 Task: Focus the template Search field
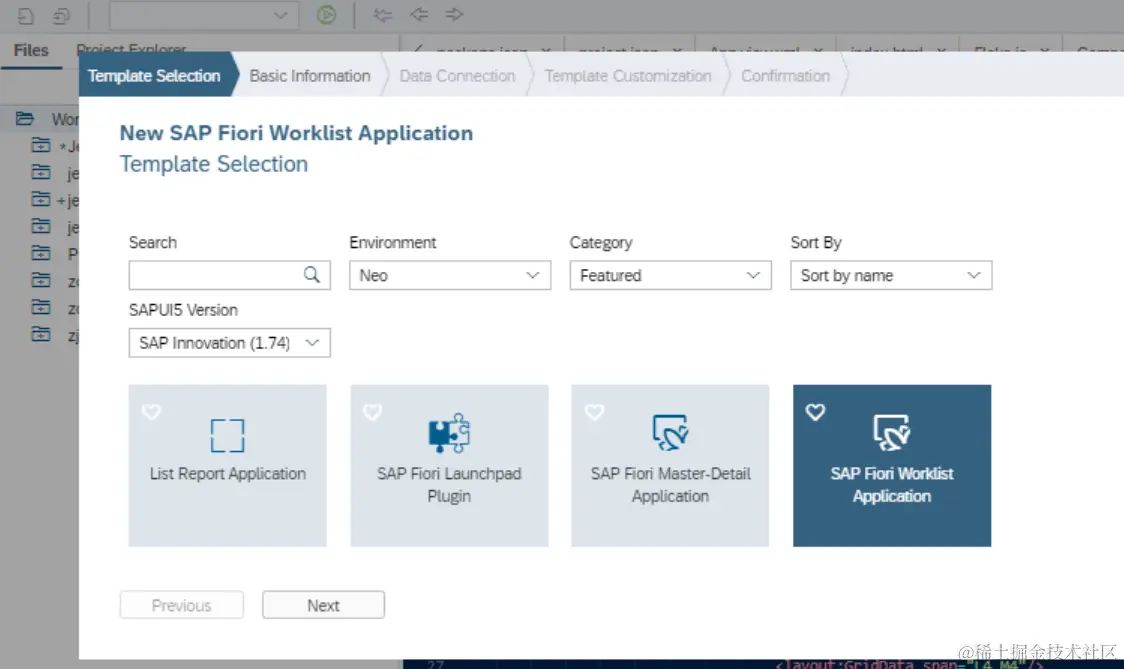click(229, 275)
